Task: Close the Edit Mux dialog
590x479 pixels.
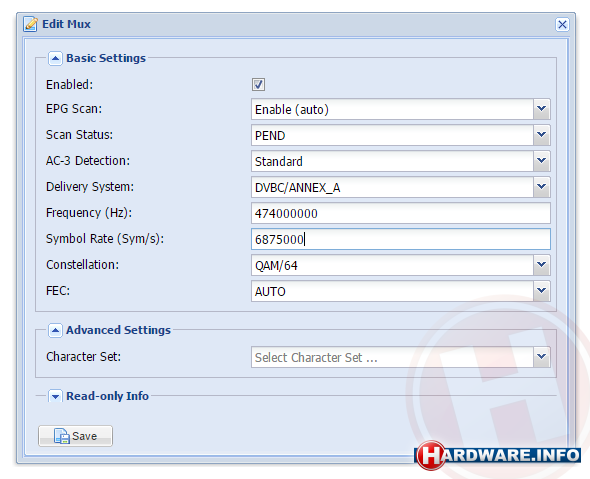Action: coord(562,24)
